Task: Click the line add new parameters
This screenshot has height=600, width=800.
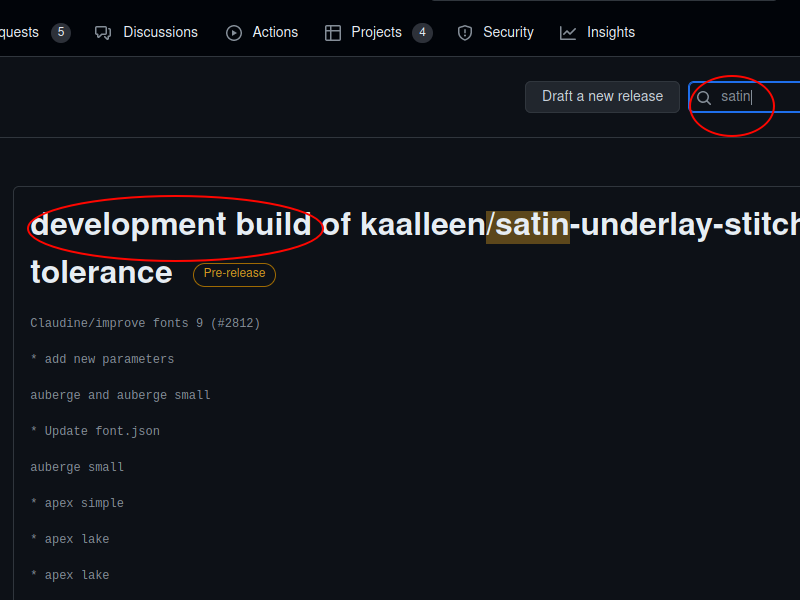Action: pyautogui.click(x=102, y=359)
